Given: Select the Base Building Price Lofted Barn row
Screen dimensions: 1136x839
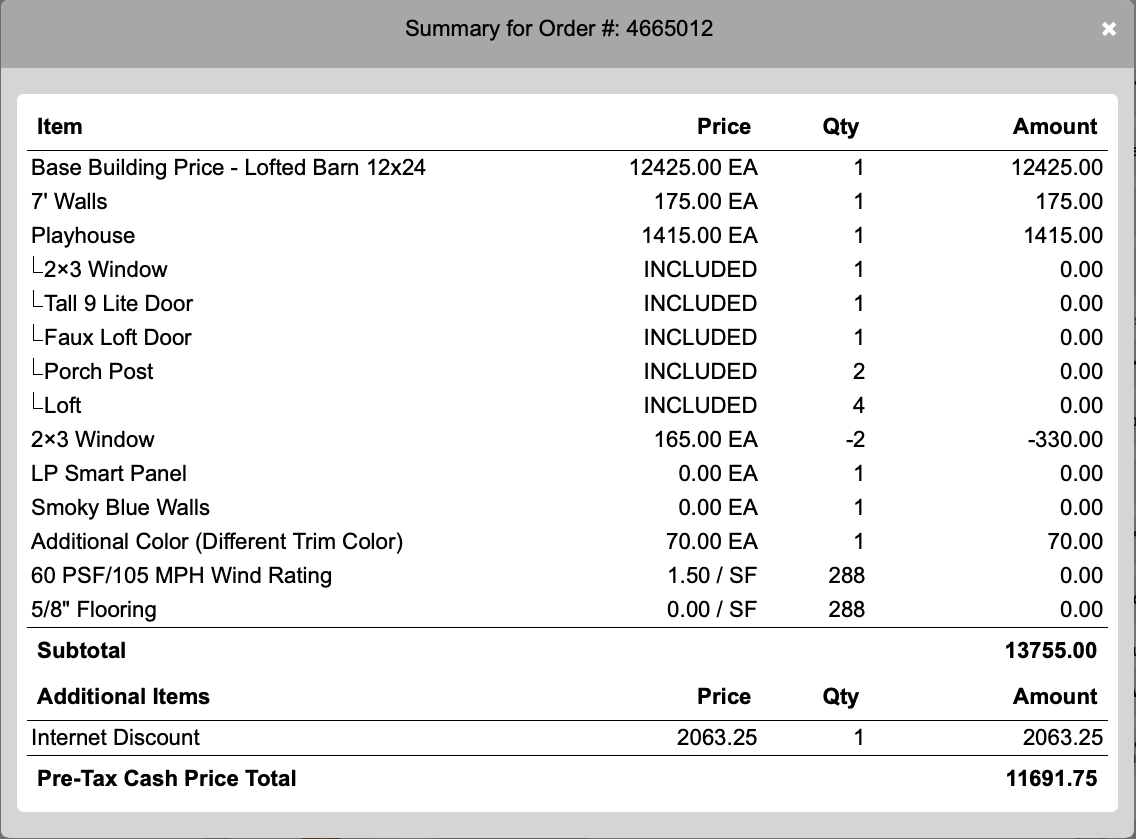Looking at the screenshot, I should click(x=228, y=168).
